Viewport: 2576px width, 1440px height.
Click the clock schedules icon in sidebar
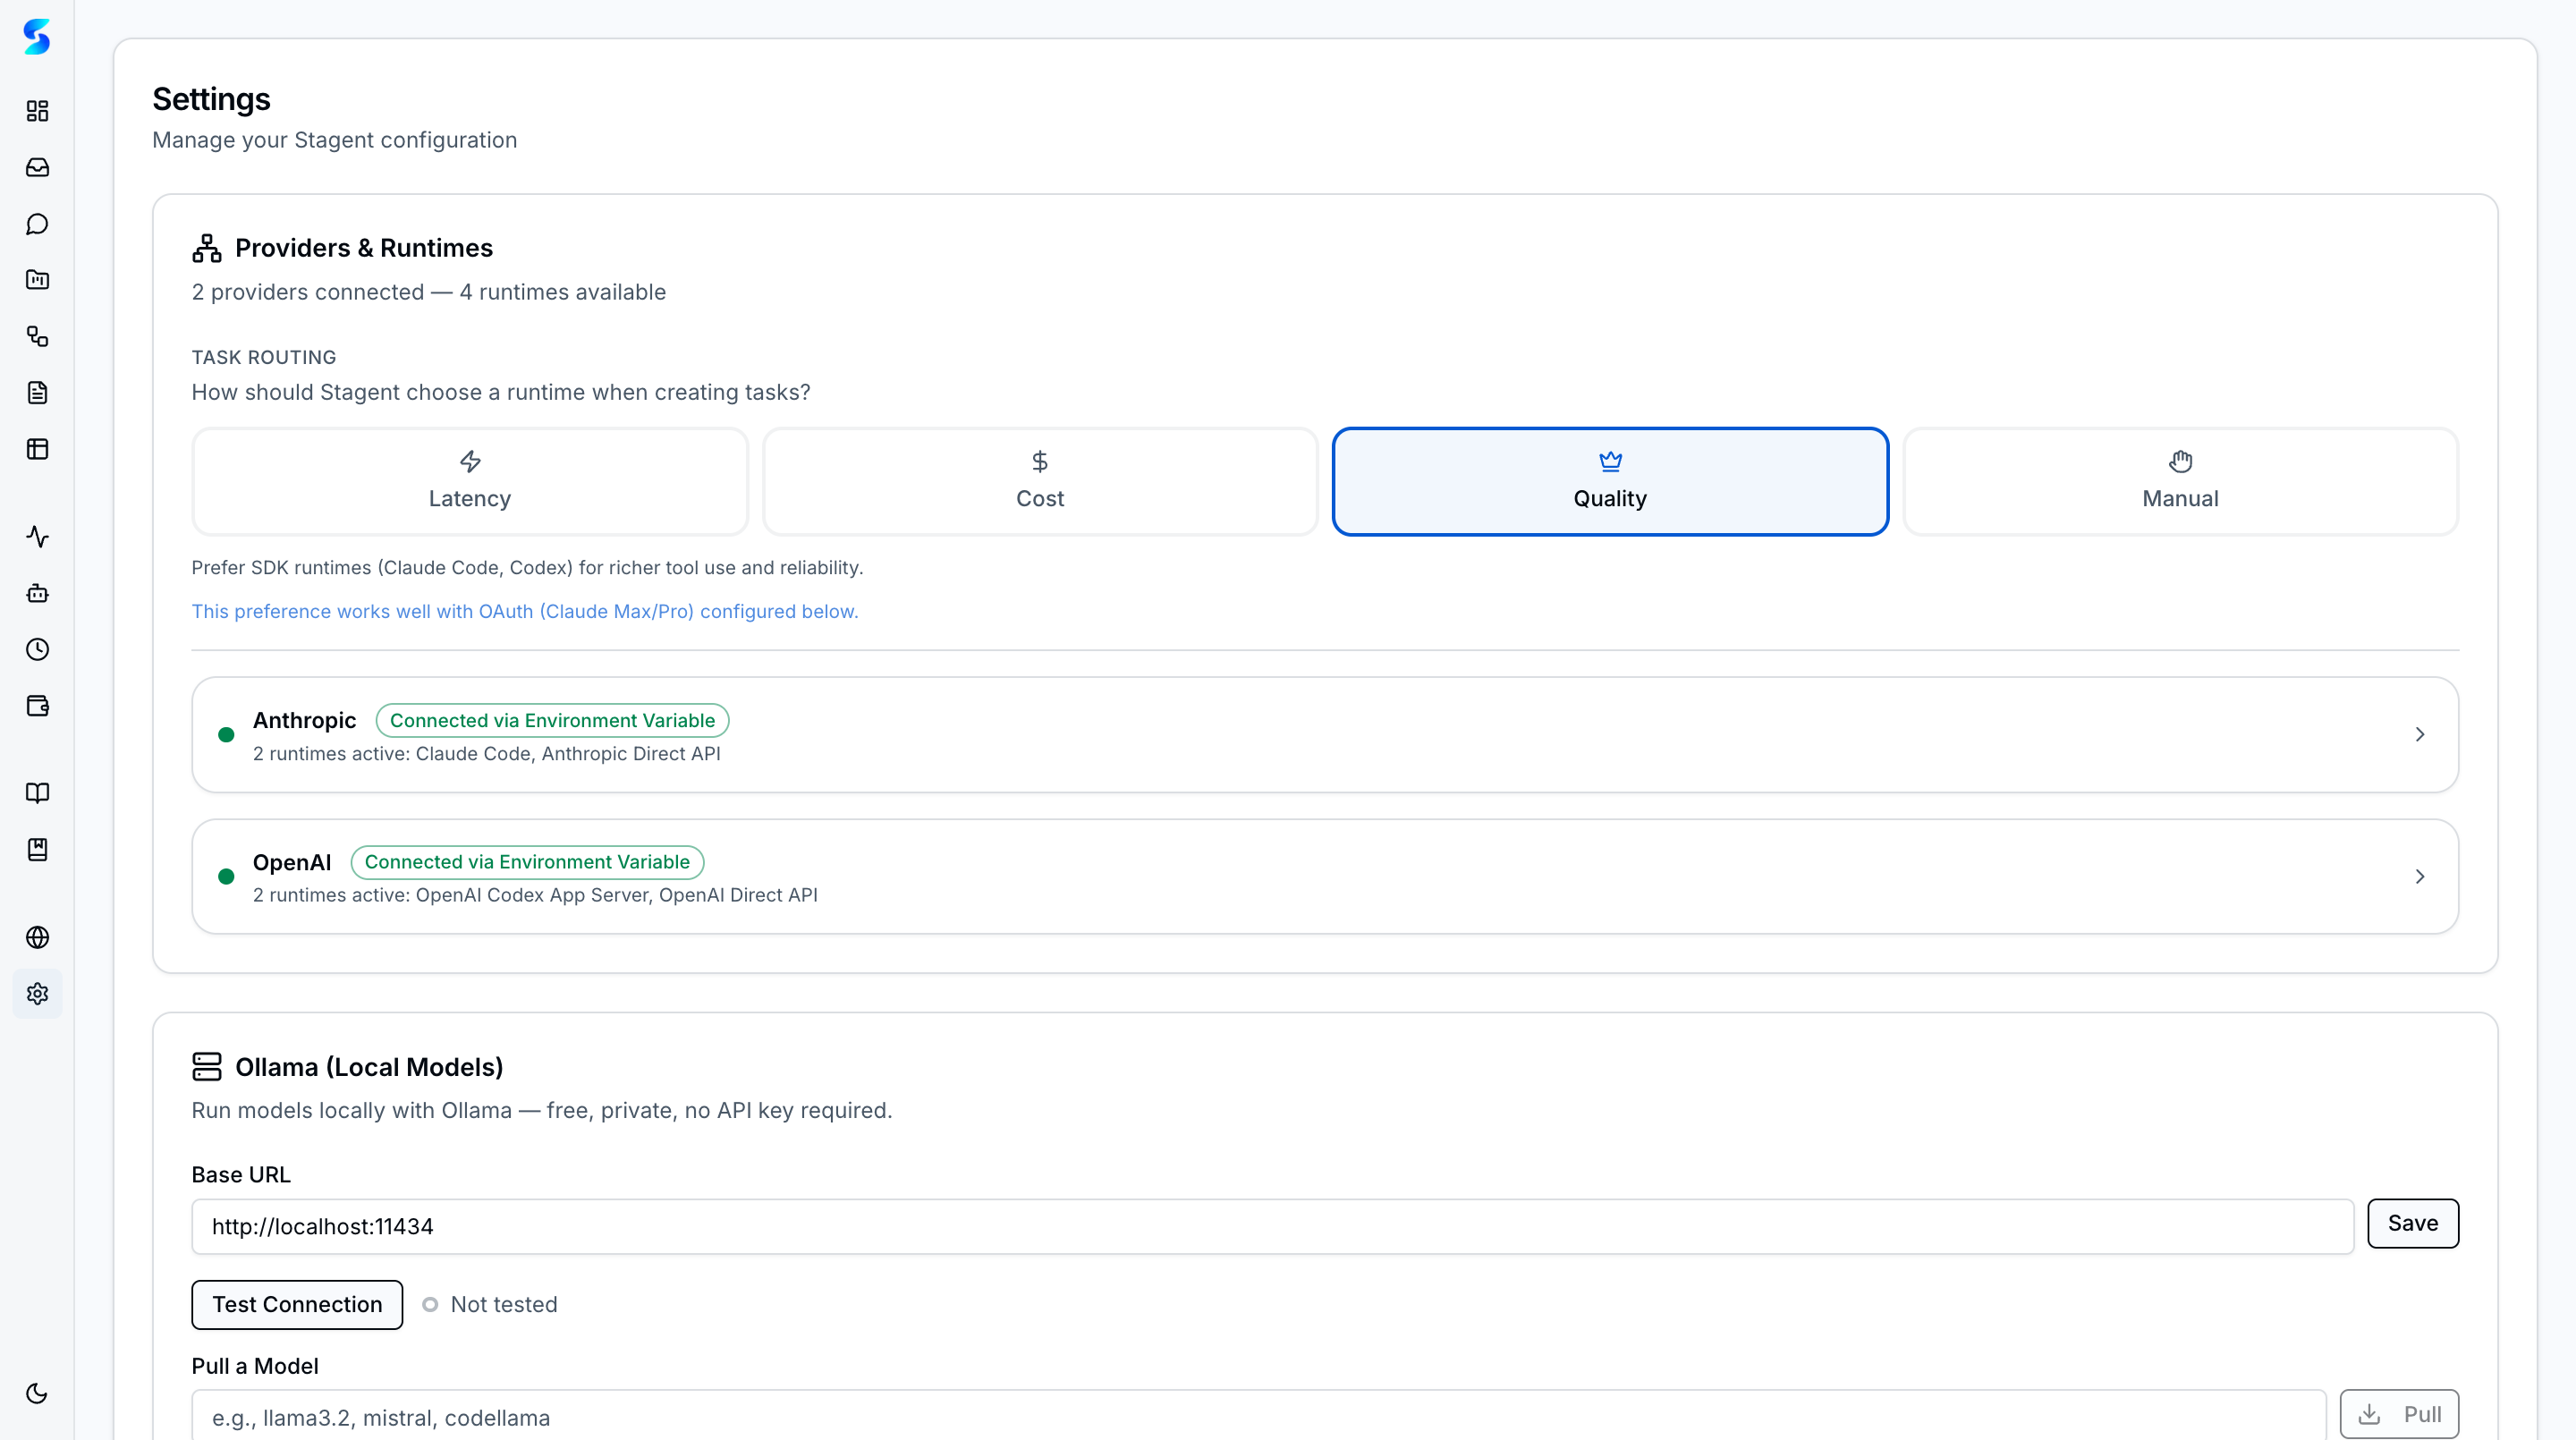click(x=37, y=650)
